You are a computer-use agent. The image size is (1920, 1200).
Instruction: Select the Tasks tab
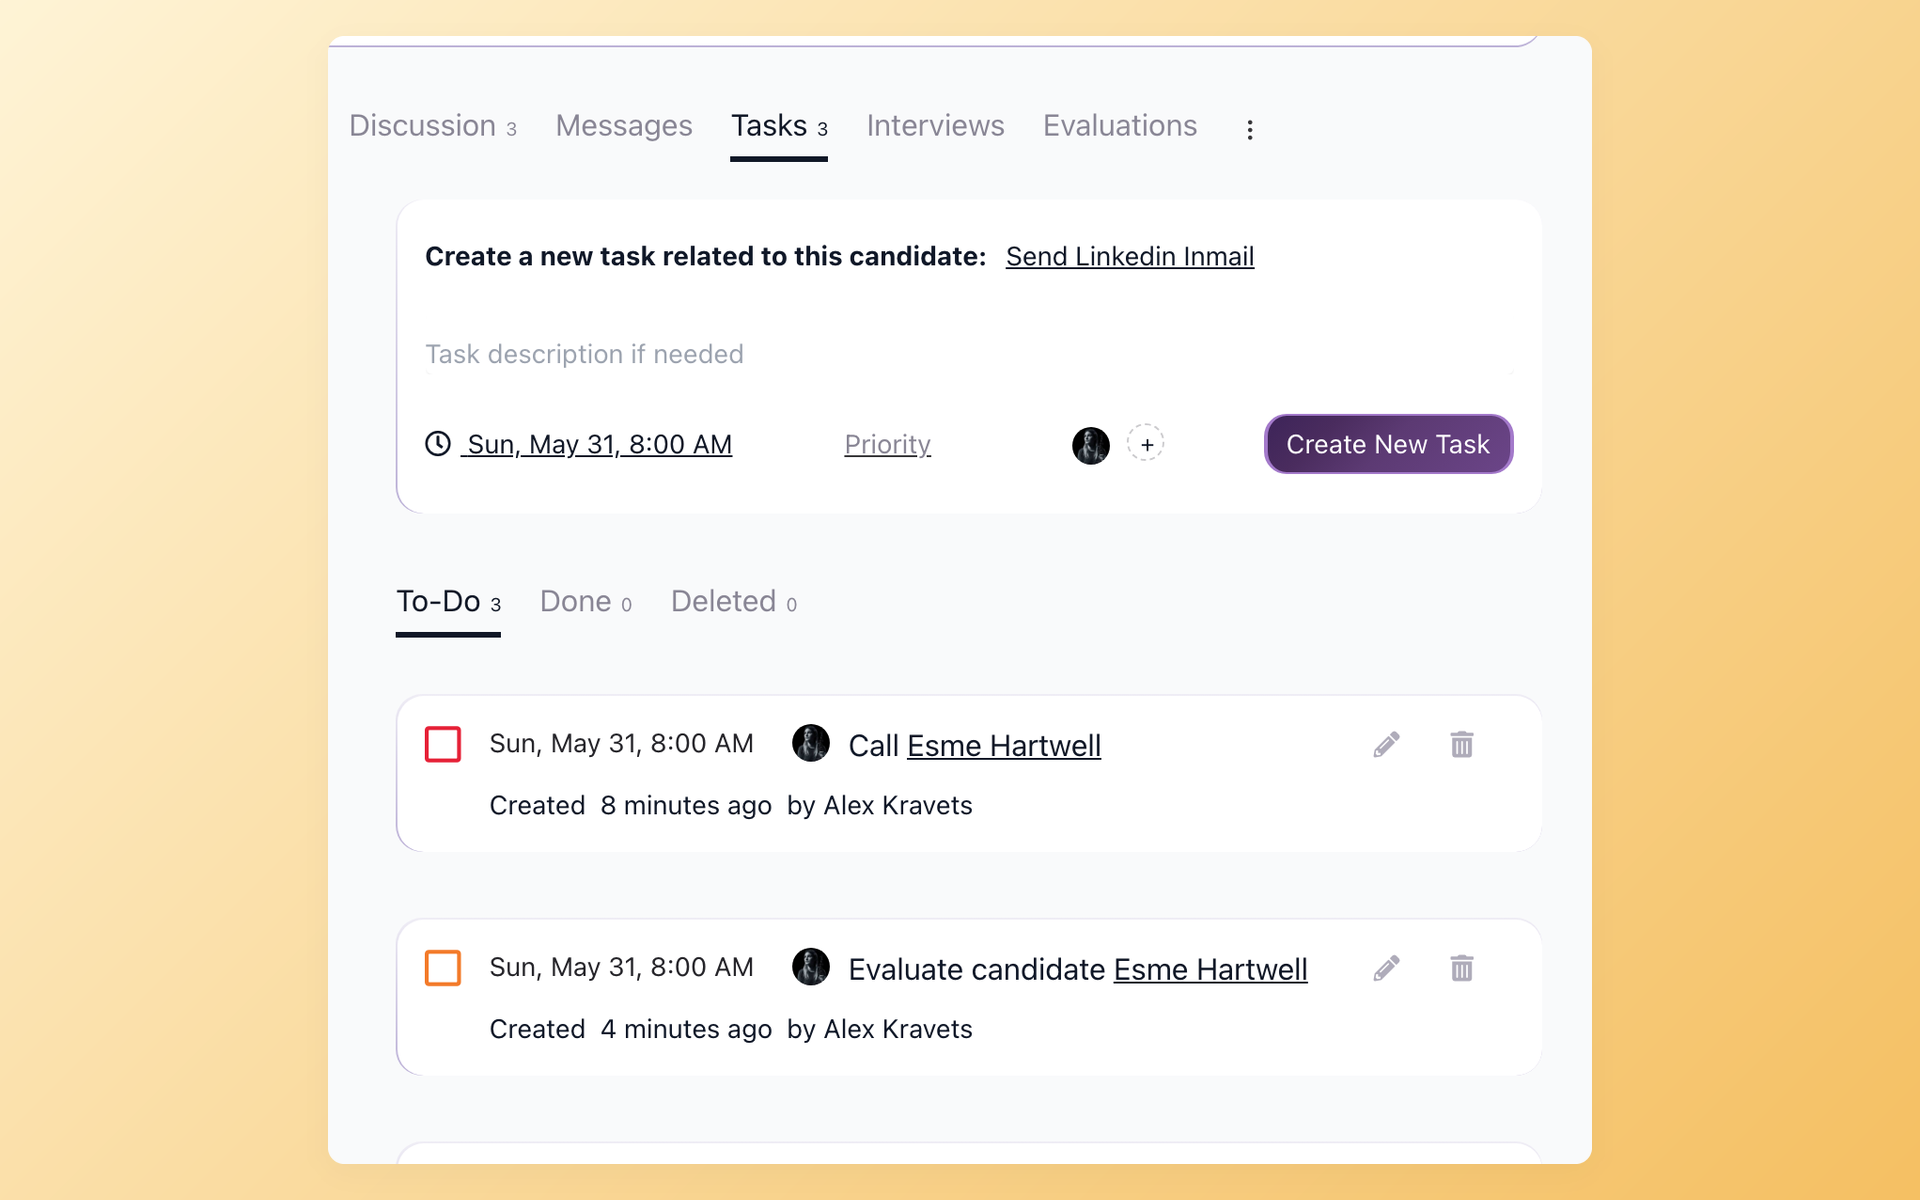[779, 126]
